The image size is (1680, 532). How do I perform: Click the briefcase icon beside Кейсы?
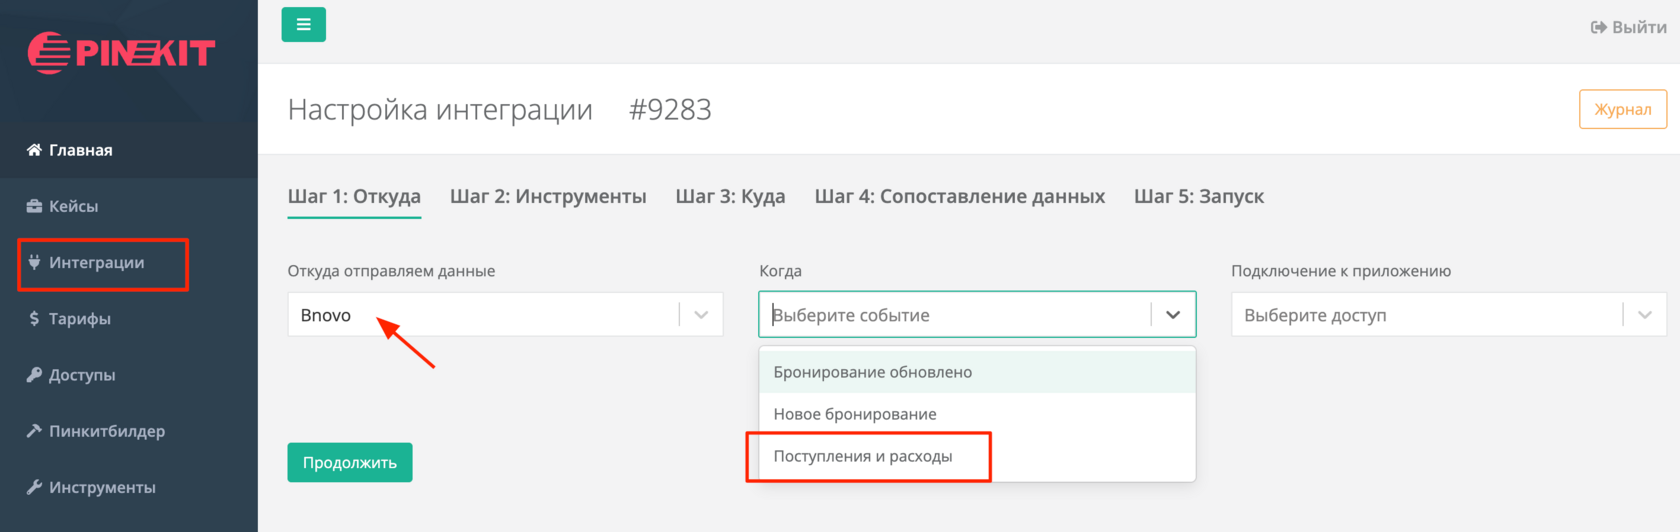(34, 206)
